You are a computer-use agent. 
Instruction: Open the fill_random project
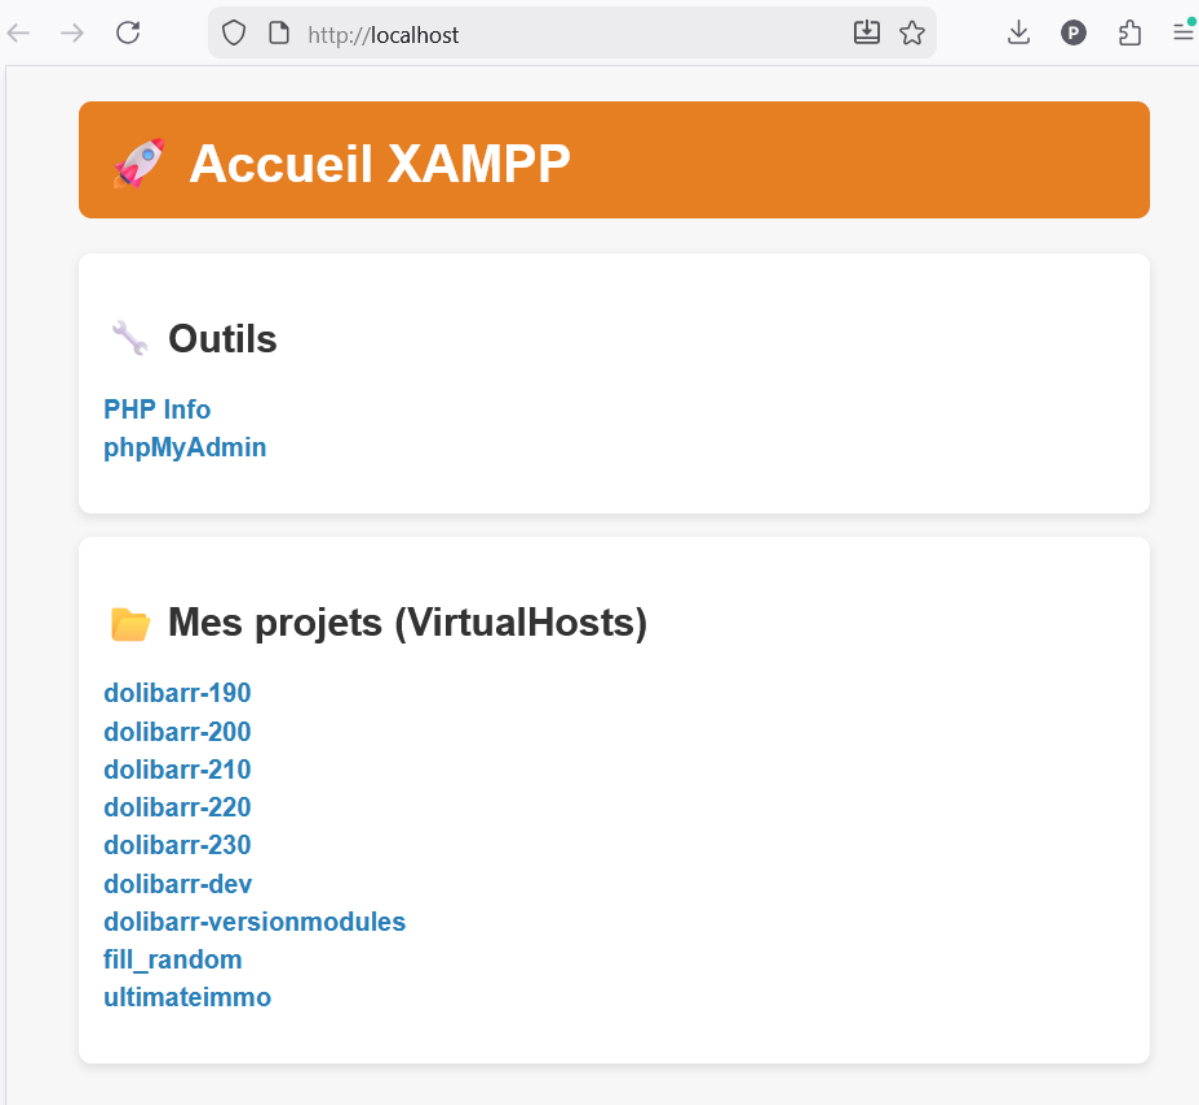click(x=173, y=960)
